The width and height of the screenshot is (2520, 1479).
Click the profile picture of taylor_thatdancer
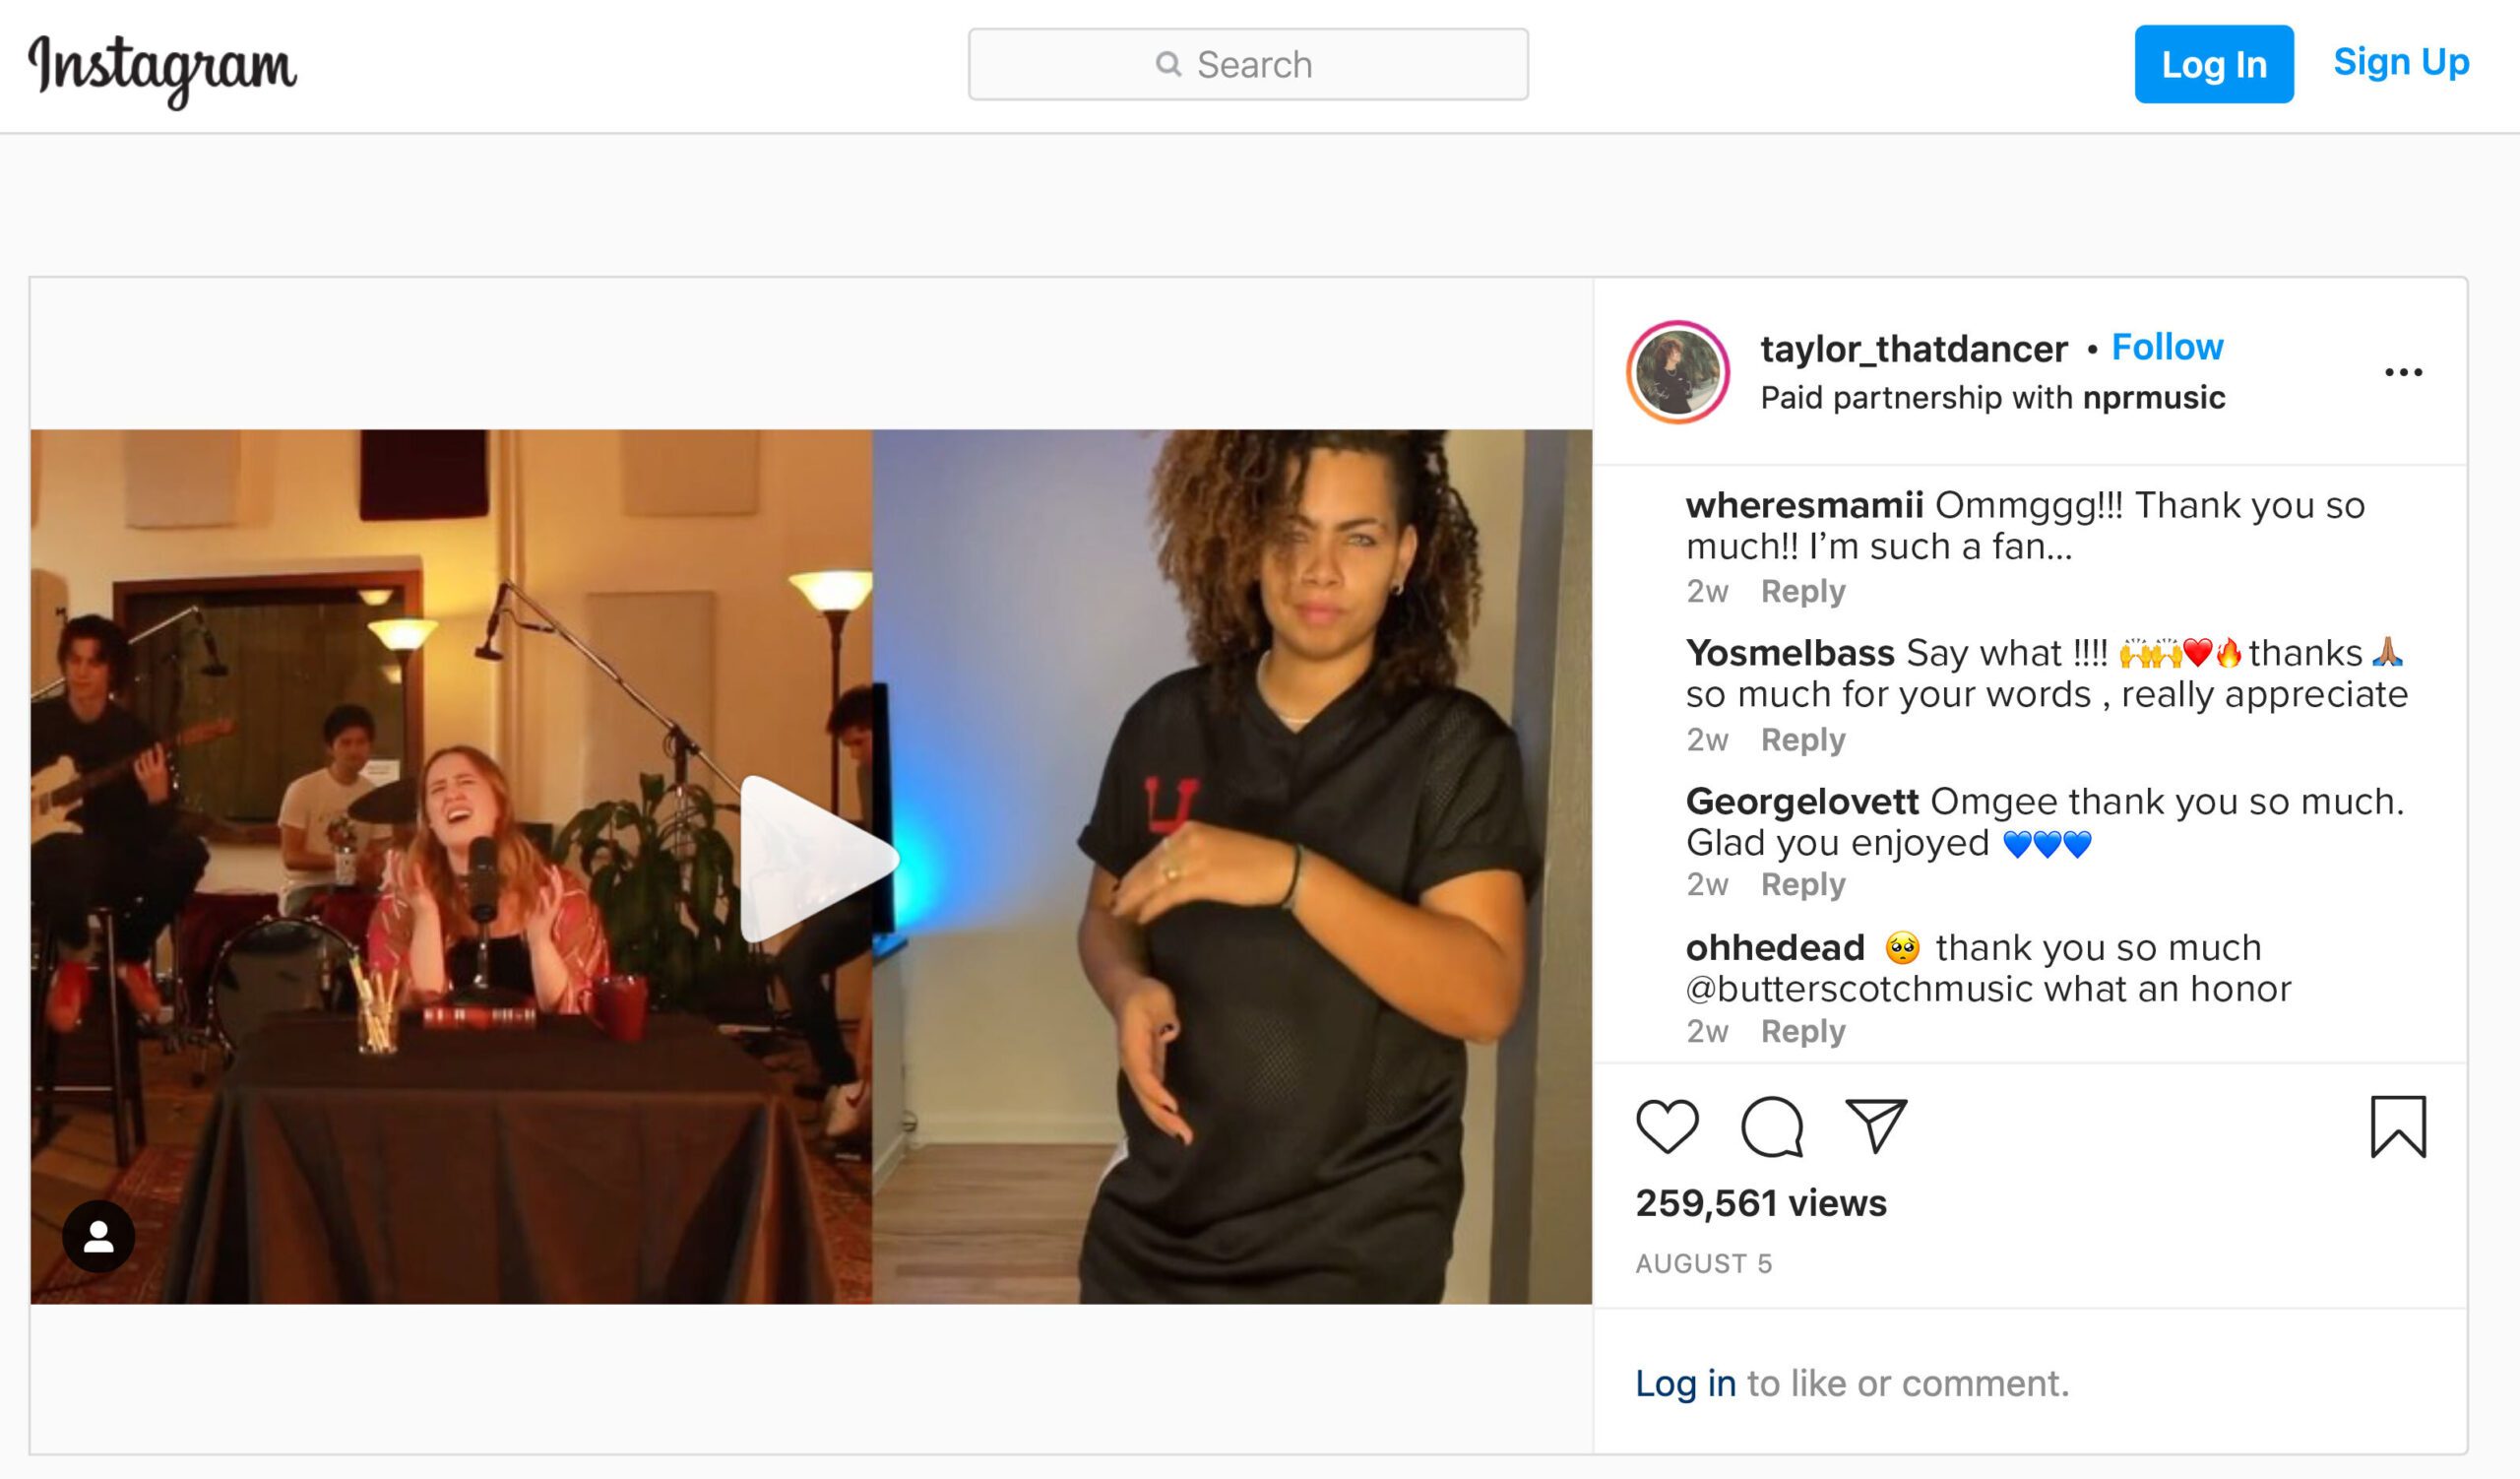tap(1689, 370)
